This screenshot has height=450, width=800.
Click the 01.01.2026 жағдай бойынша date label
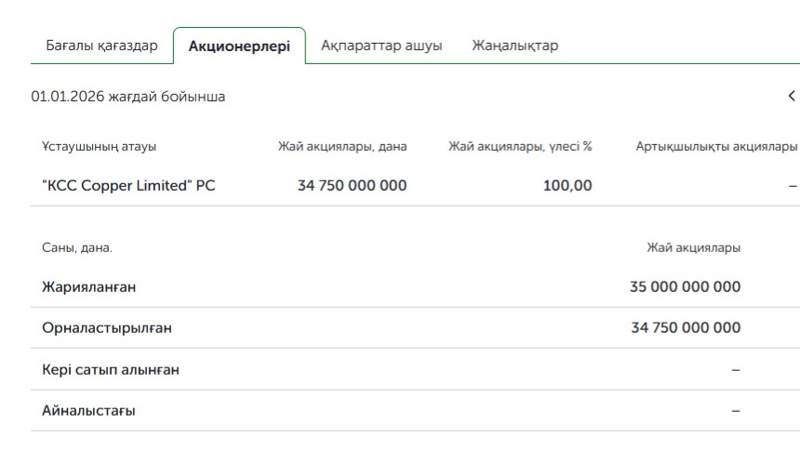click(128, 97)
